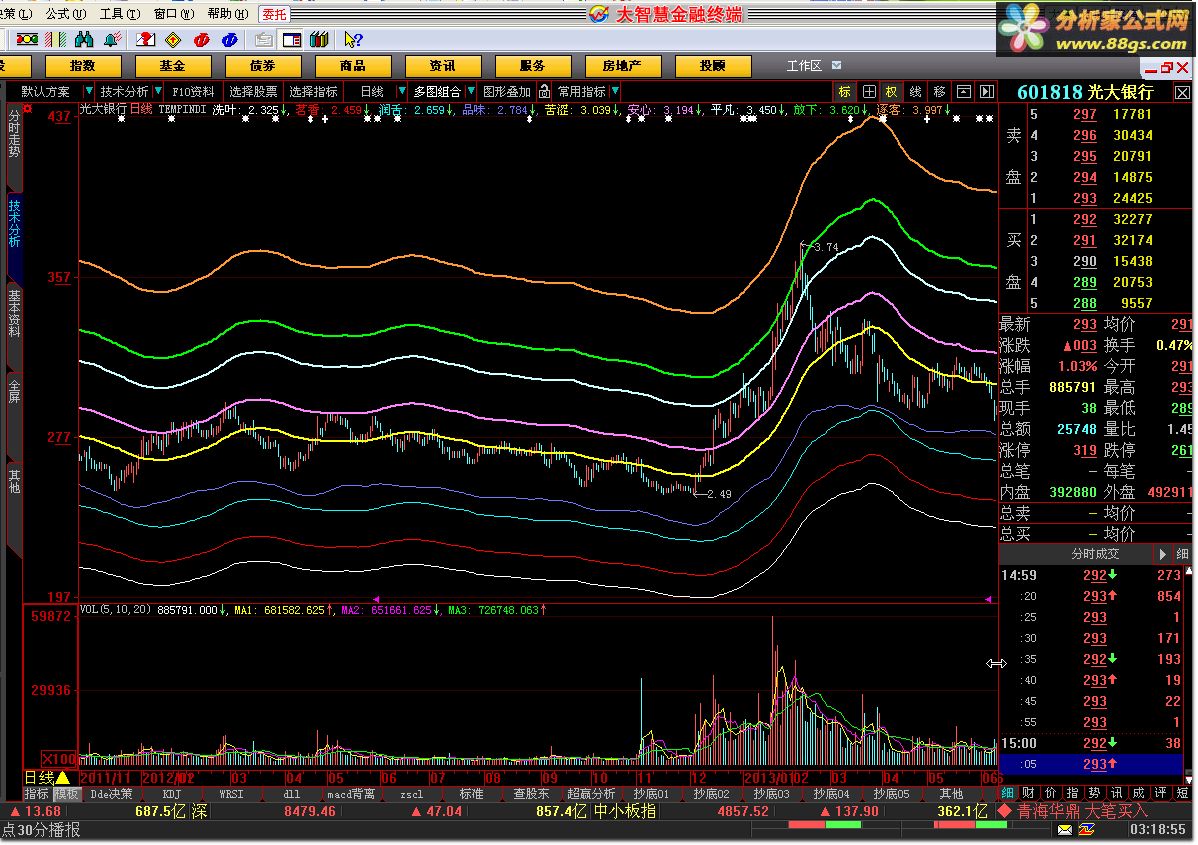Click the status bar icon next to the envelope
This screenshot has height=845, width=1198.
pyautogui.click(x=1086, y=829)
